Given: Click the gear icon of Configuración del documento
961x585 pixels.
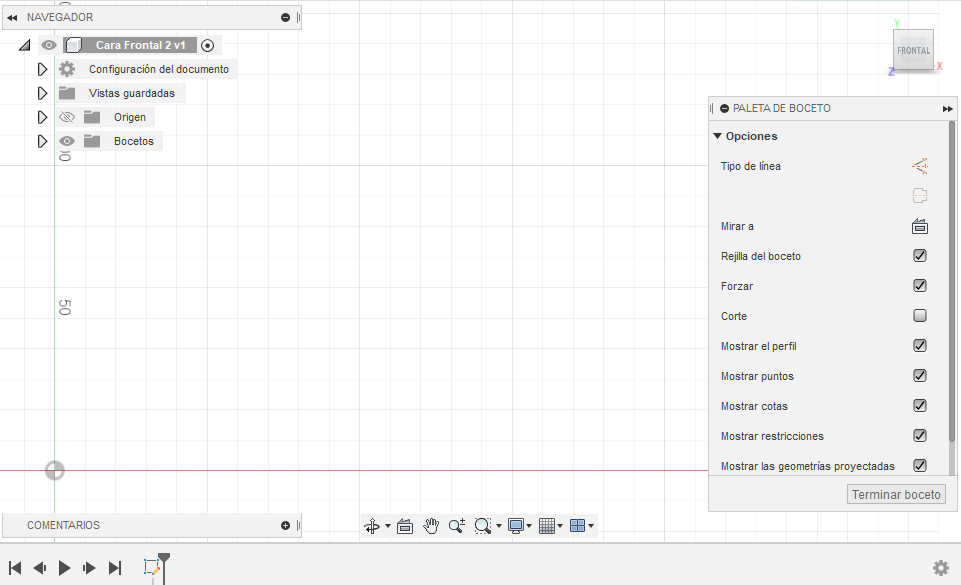Looking at the screenshot, I should pyautogui.click(x=67, y=69).
